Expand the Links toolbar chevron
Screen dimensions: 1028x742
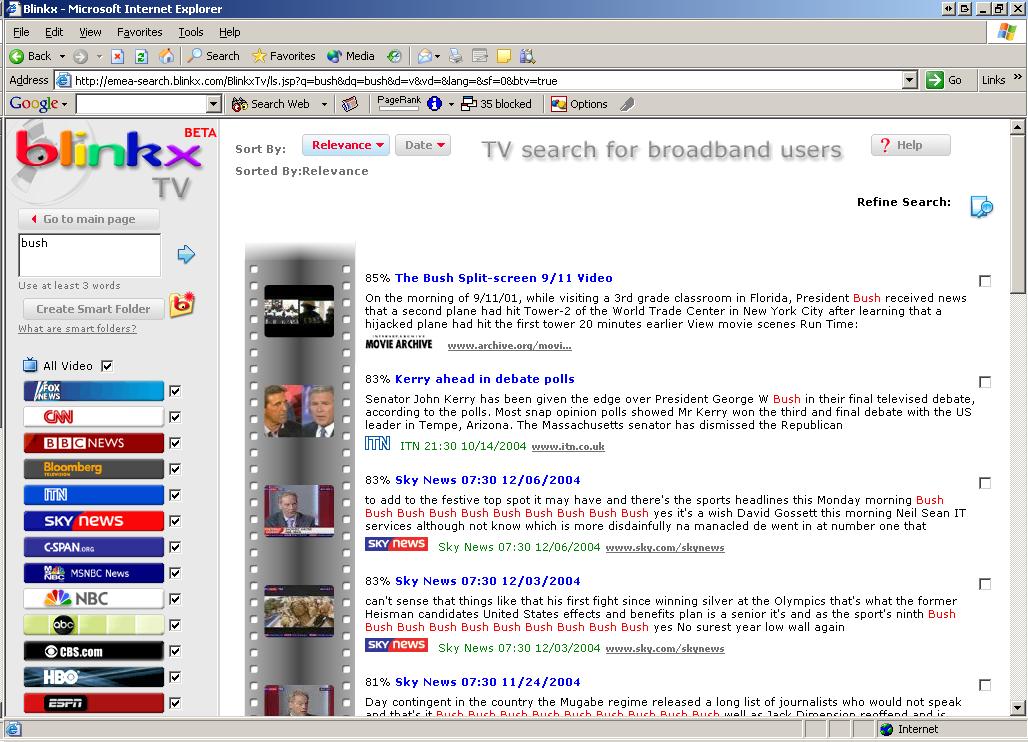pos(1018,77)
